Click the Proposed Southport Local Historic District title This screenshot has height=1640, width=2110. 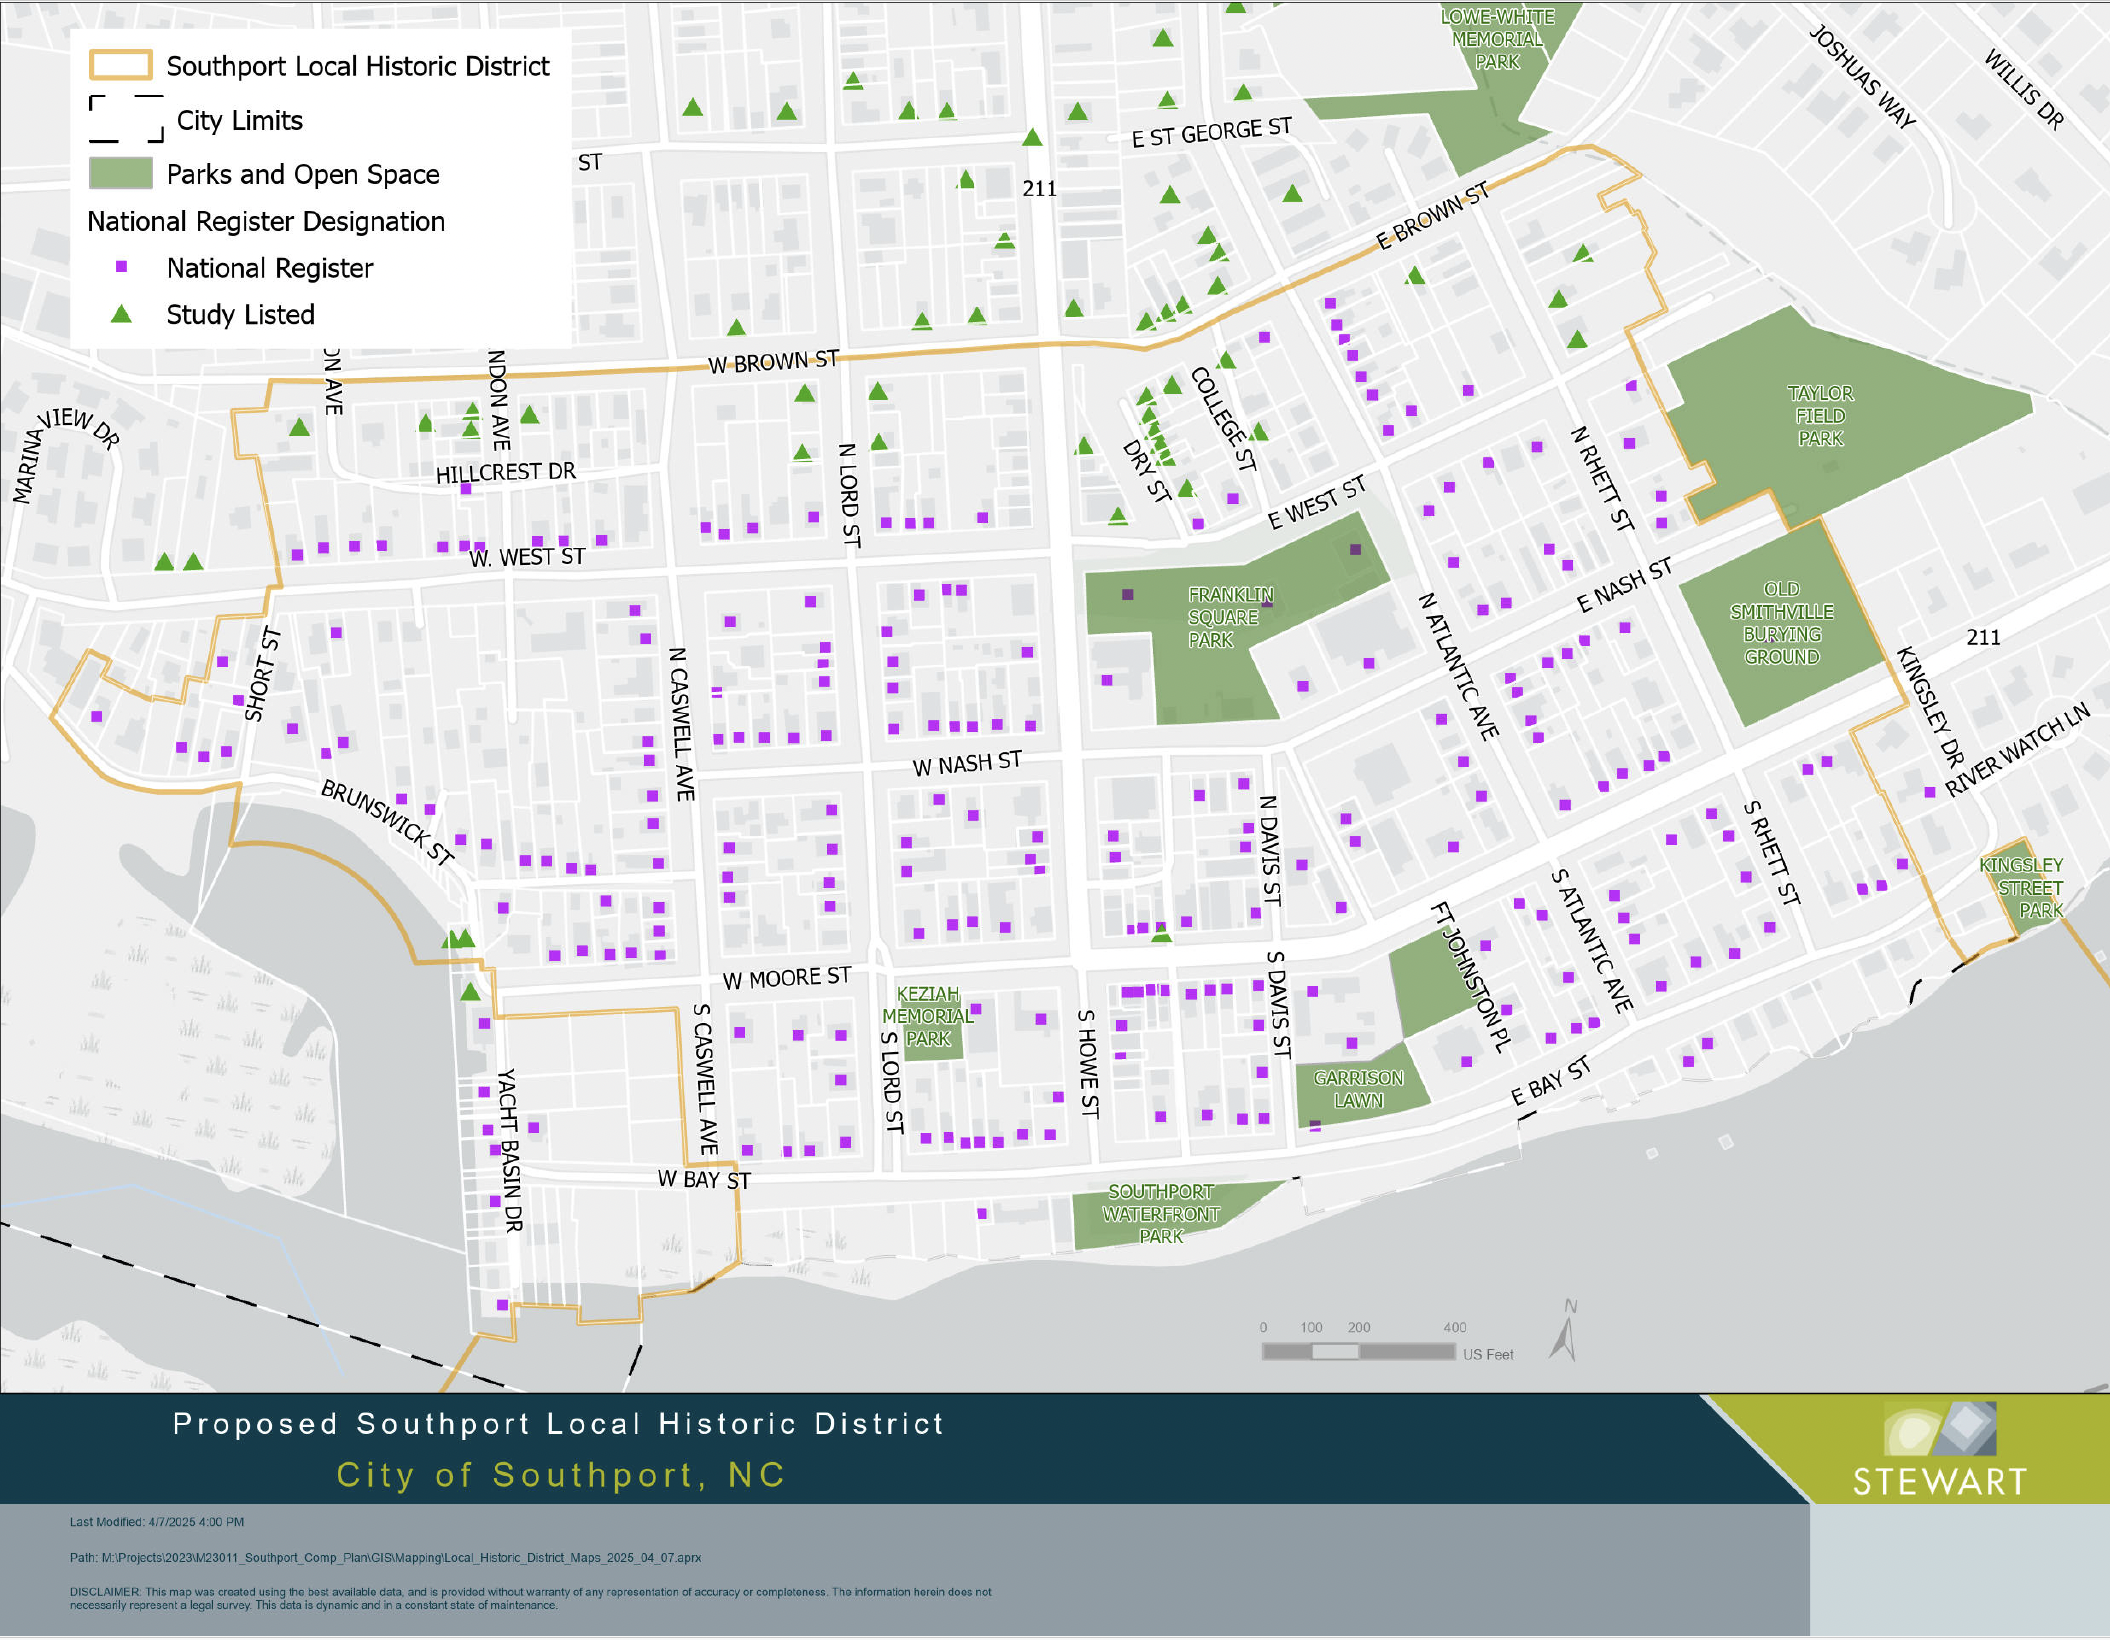click(x=558, y=1423)
